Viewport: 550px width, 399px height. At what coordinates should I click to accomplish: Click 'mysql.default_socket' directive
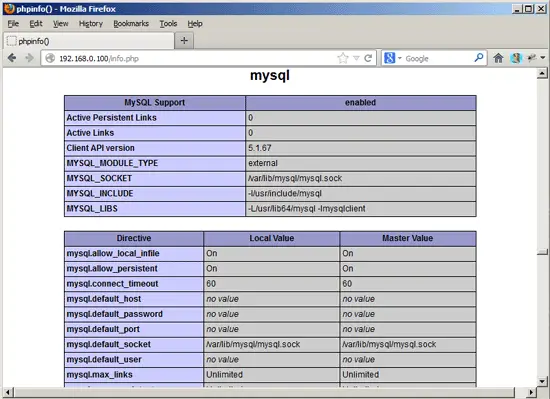109,344
